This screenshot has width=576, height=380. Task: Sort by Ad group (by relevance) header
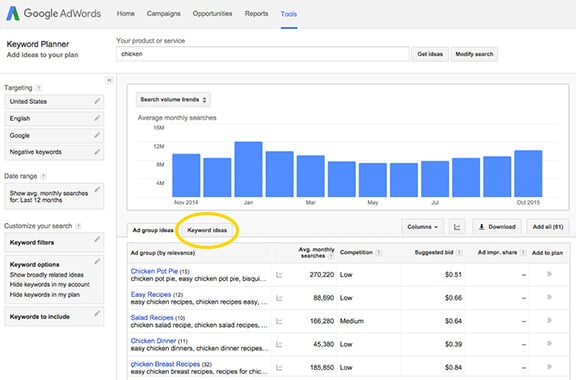163,253
